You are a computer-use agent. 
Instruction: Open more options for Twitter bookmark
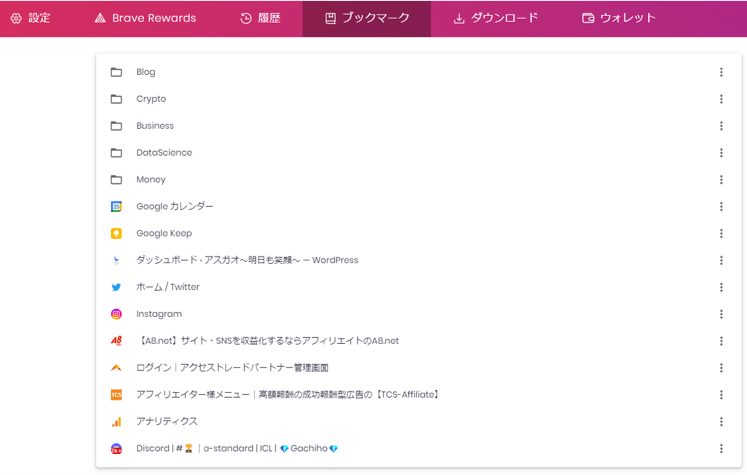pos(721,287)
